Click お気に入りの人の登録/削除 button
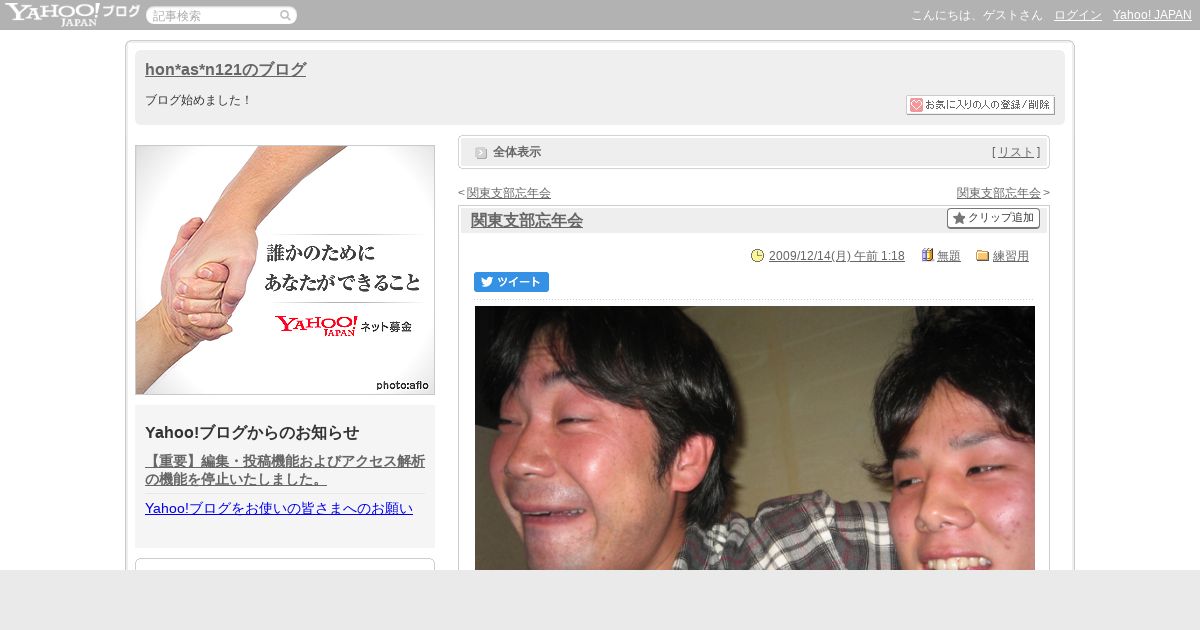Screen dimensions: 1200x630 pyautogui.click(x=980, y=105)
